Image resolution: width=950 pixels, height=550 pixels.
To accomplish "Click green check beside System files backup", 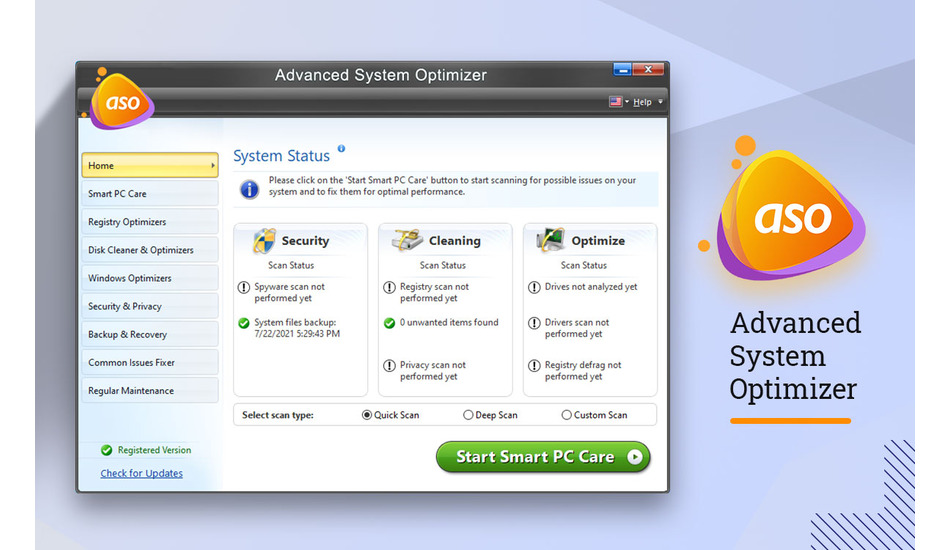I will 244,323.
